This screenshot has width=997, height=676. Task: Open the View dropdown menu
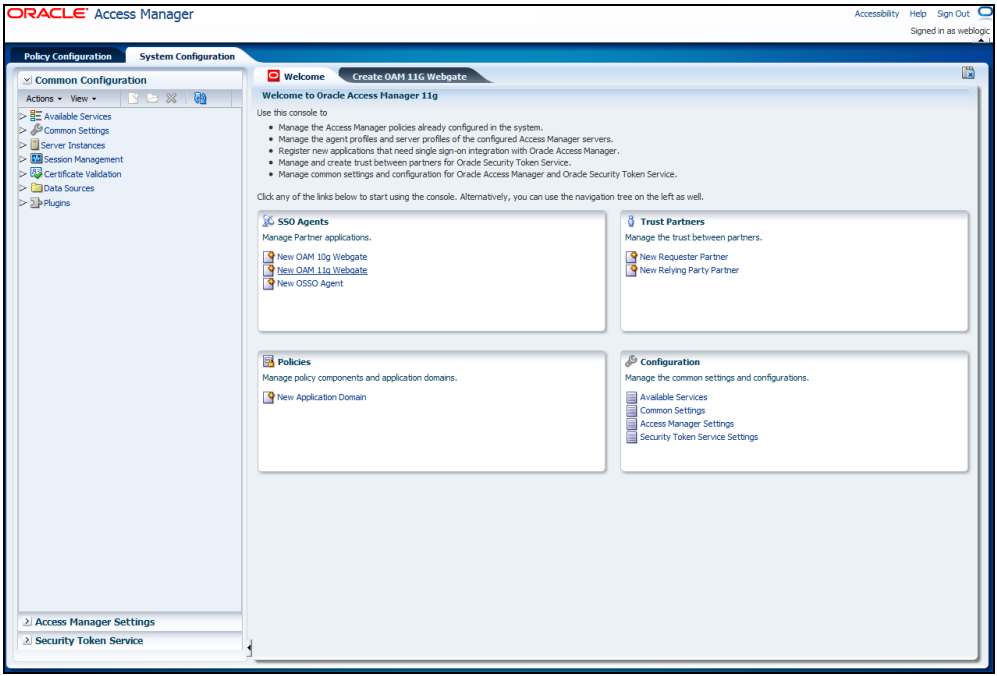pyautogui.click(x=83, y=99)
